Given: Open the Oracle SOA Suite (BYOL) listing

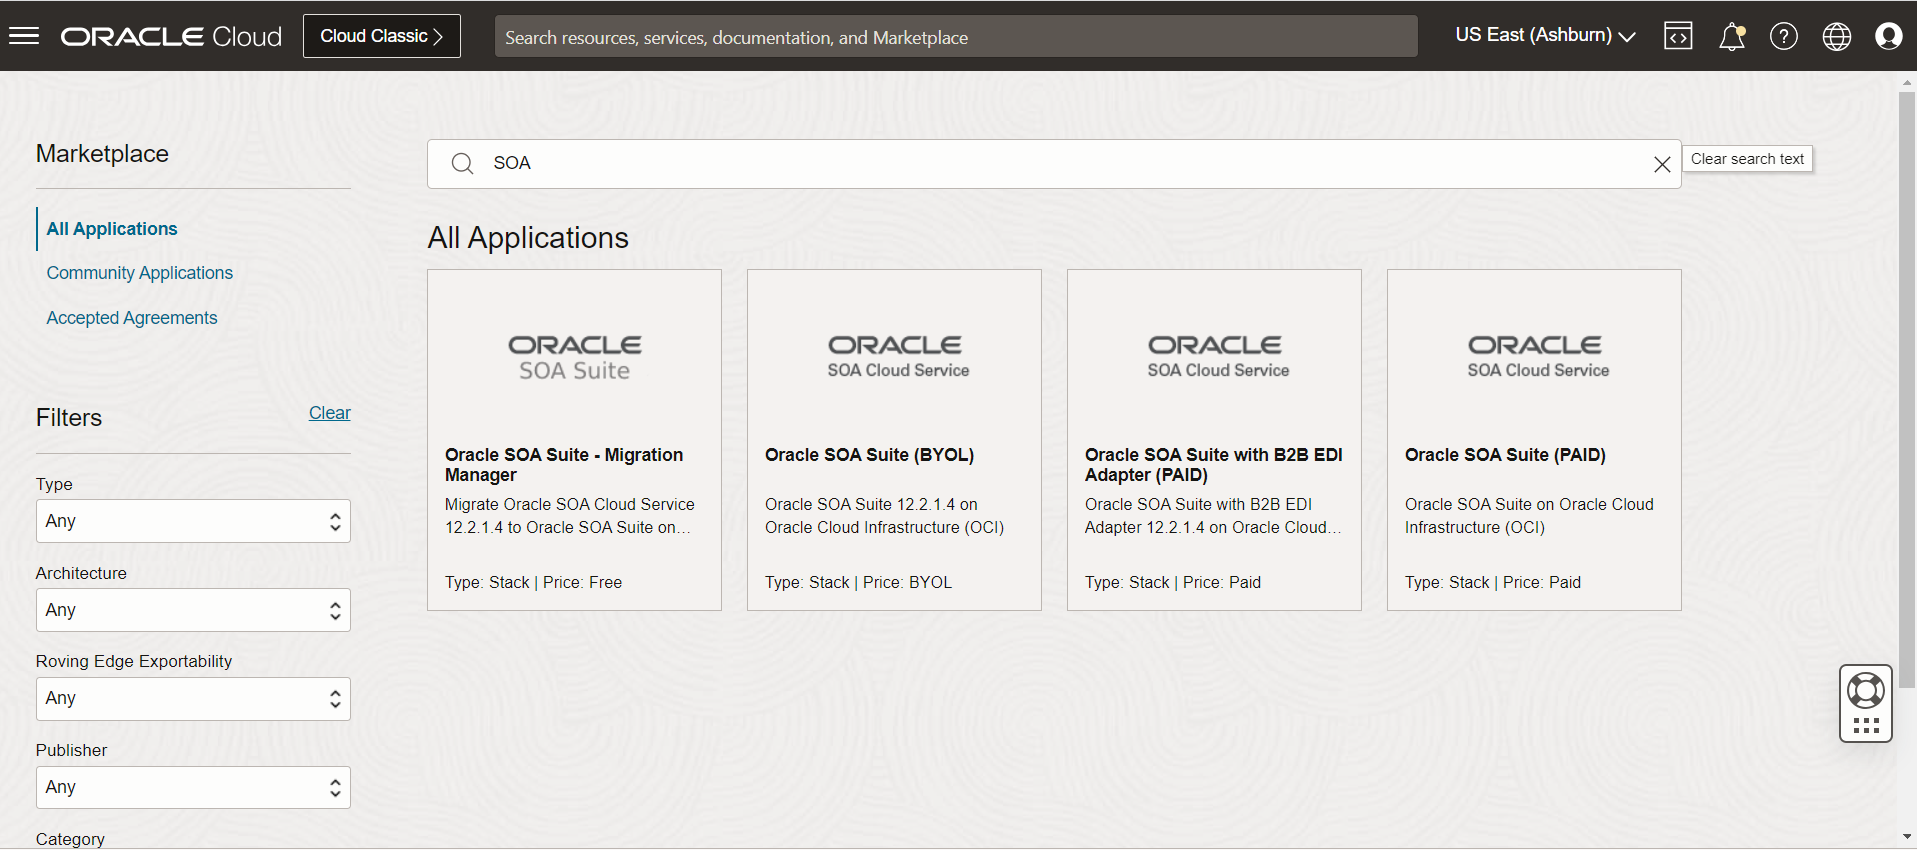Looking at the screenshot, I should coord(868,455).
